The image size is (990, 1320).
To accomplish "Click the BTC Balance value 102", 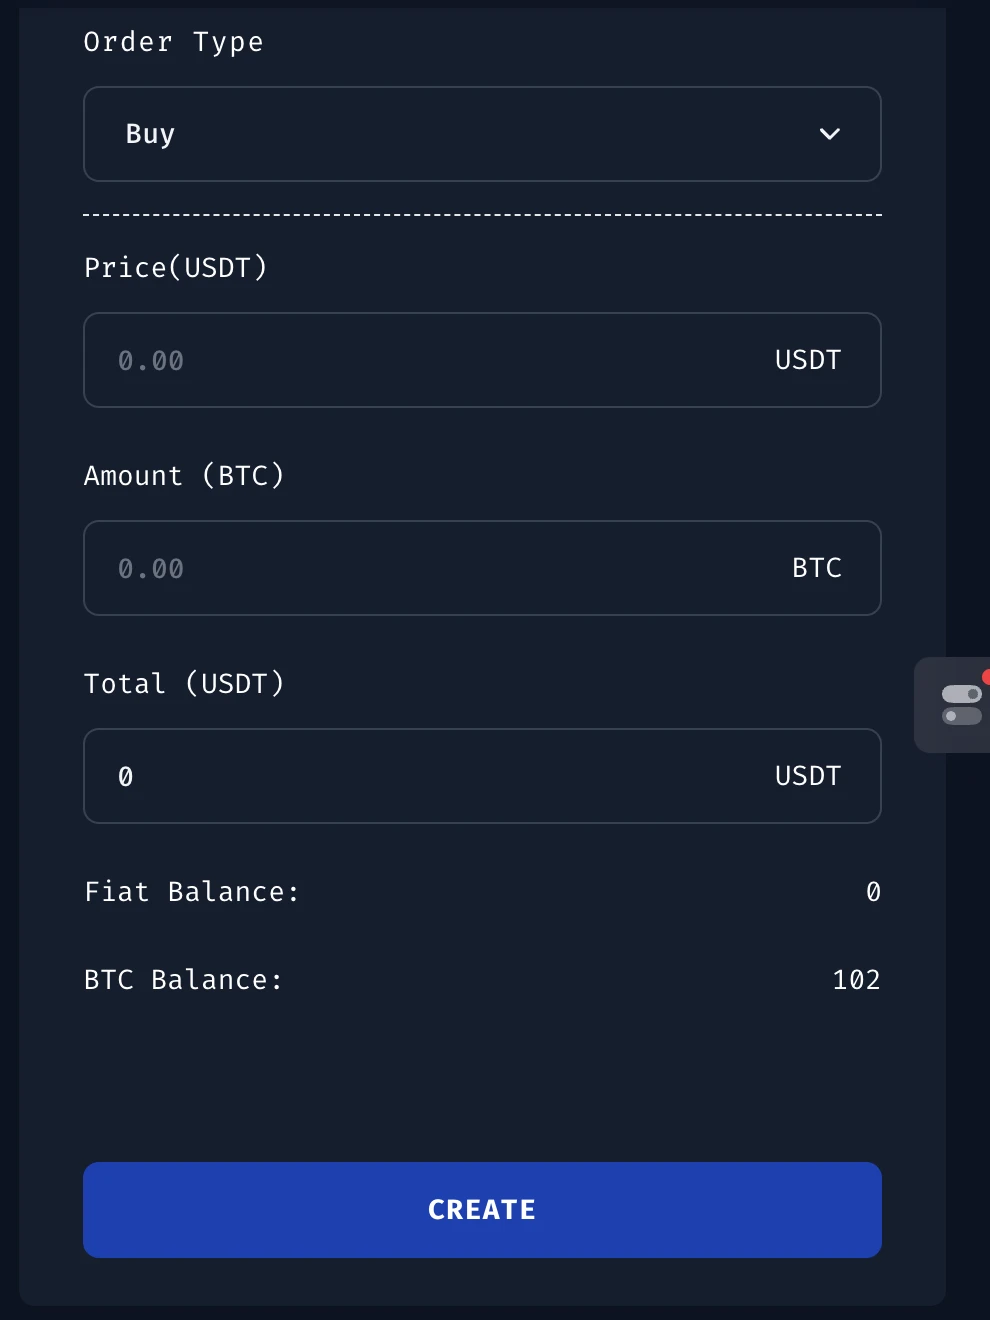I will 856,980.
